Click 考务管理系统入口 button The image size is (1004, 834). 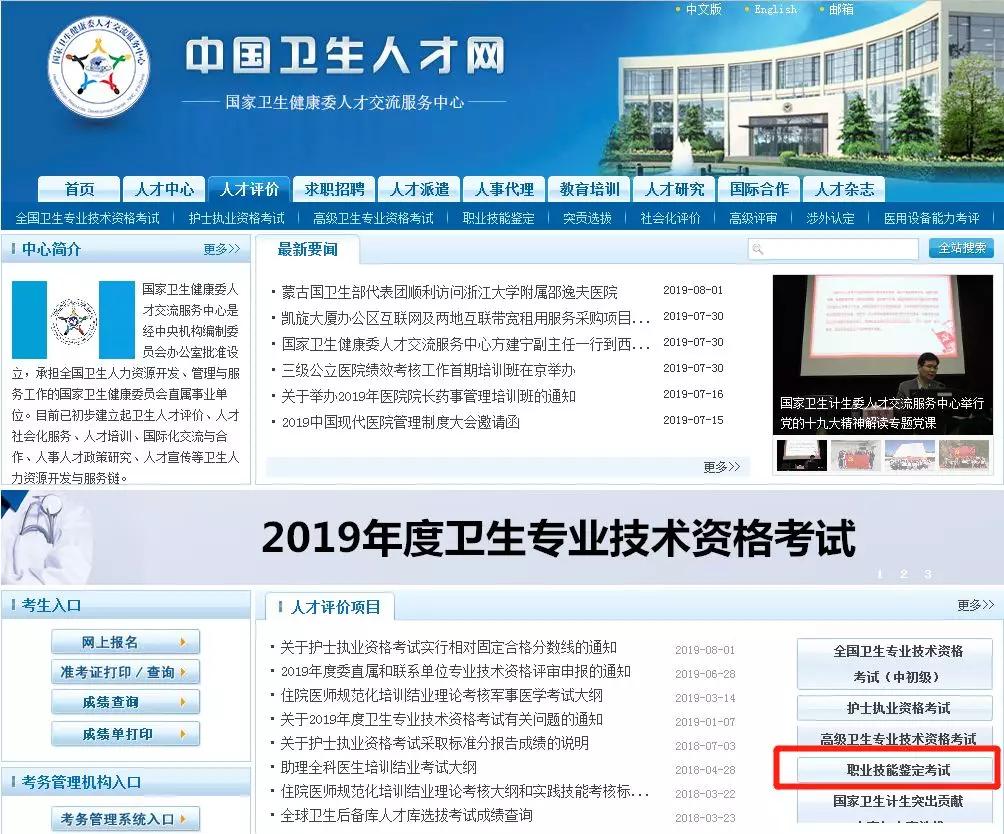tap(126, 819)
